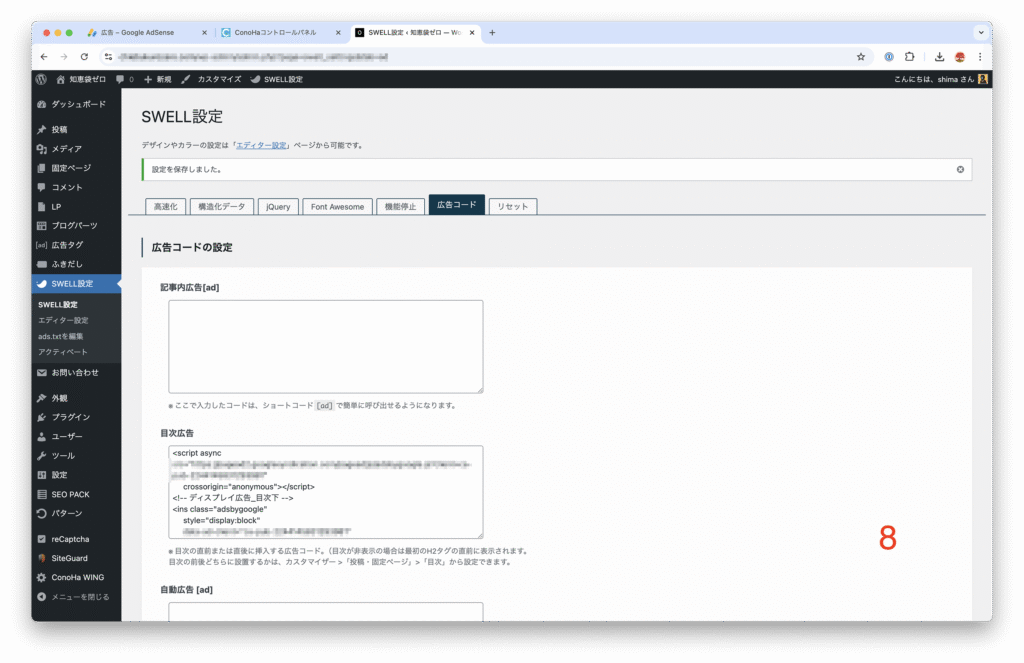Switch to リセット tab
Screen dimensions: 1024x663
513,206
